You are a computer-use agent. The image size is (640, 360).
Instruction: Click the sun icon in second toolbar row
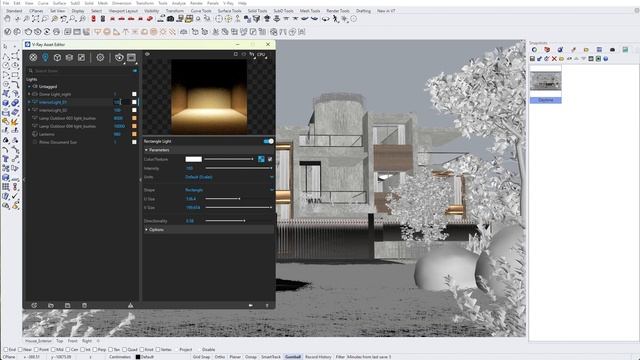click(163, 32)
